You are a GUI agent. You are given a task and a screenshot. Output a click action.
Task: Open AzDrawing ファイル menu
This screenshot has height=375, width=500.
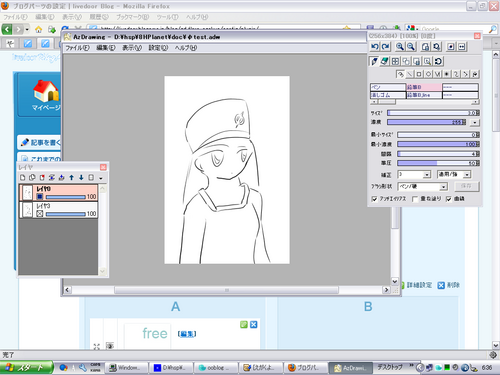tap(77, 48)
